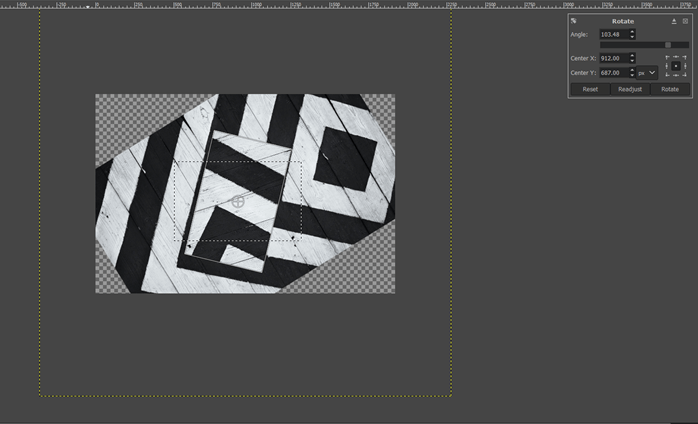Click the Readjust button
698x424 pixels.
(630, 89)
